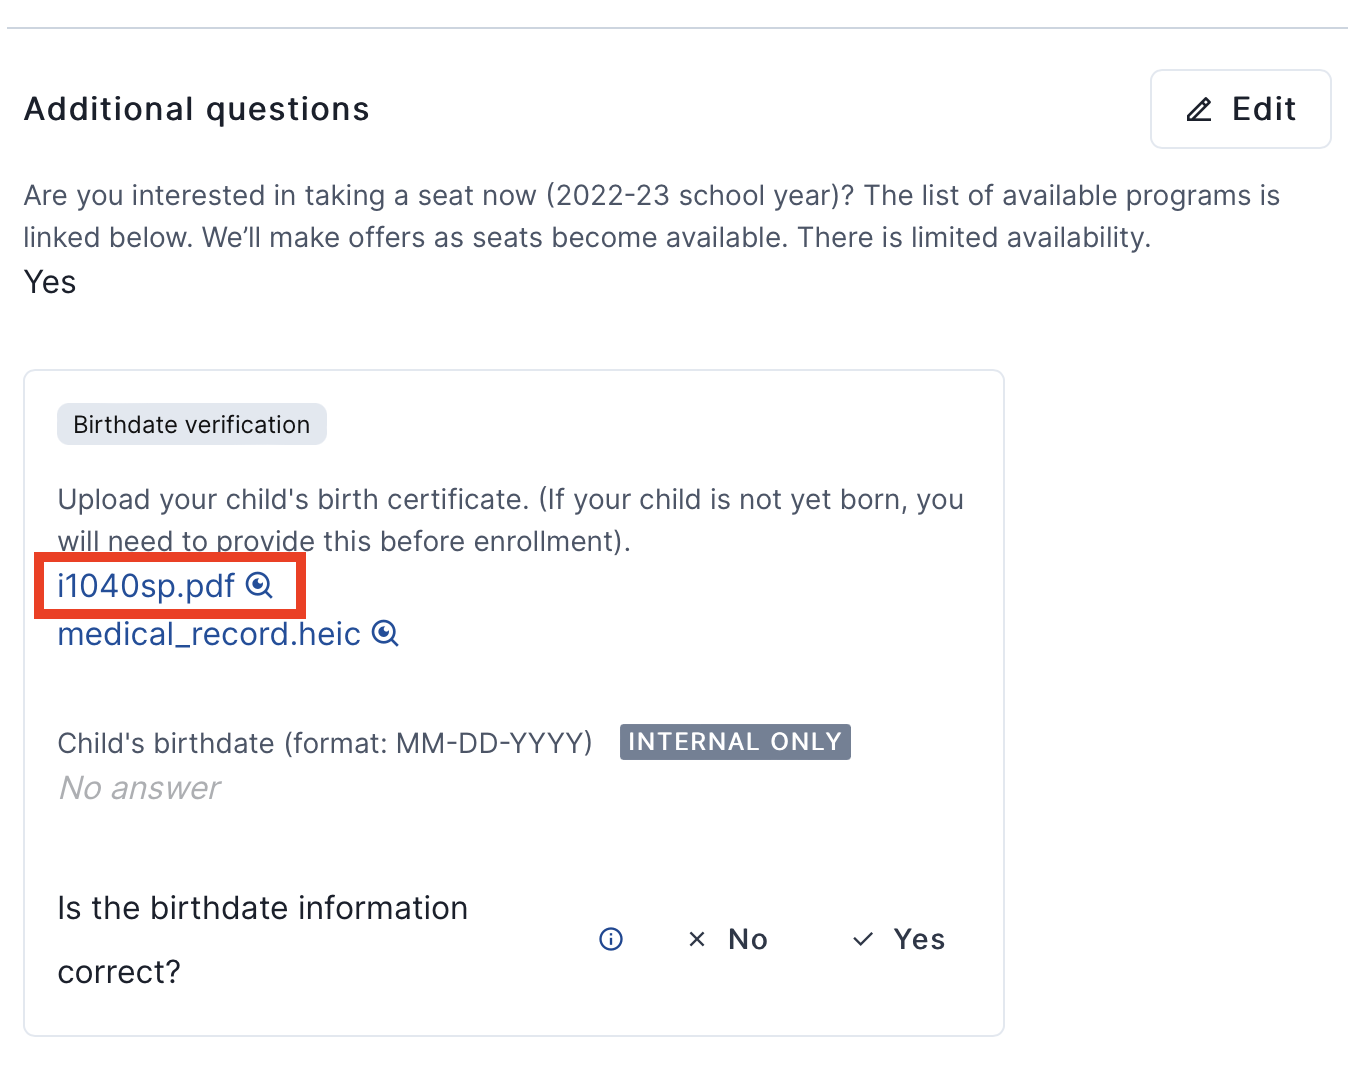Click the pencil icon in the Edit button
The image size is (1366, 1066).
tap(1199, 109)
